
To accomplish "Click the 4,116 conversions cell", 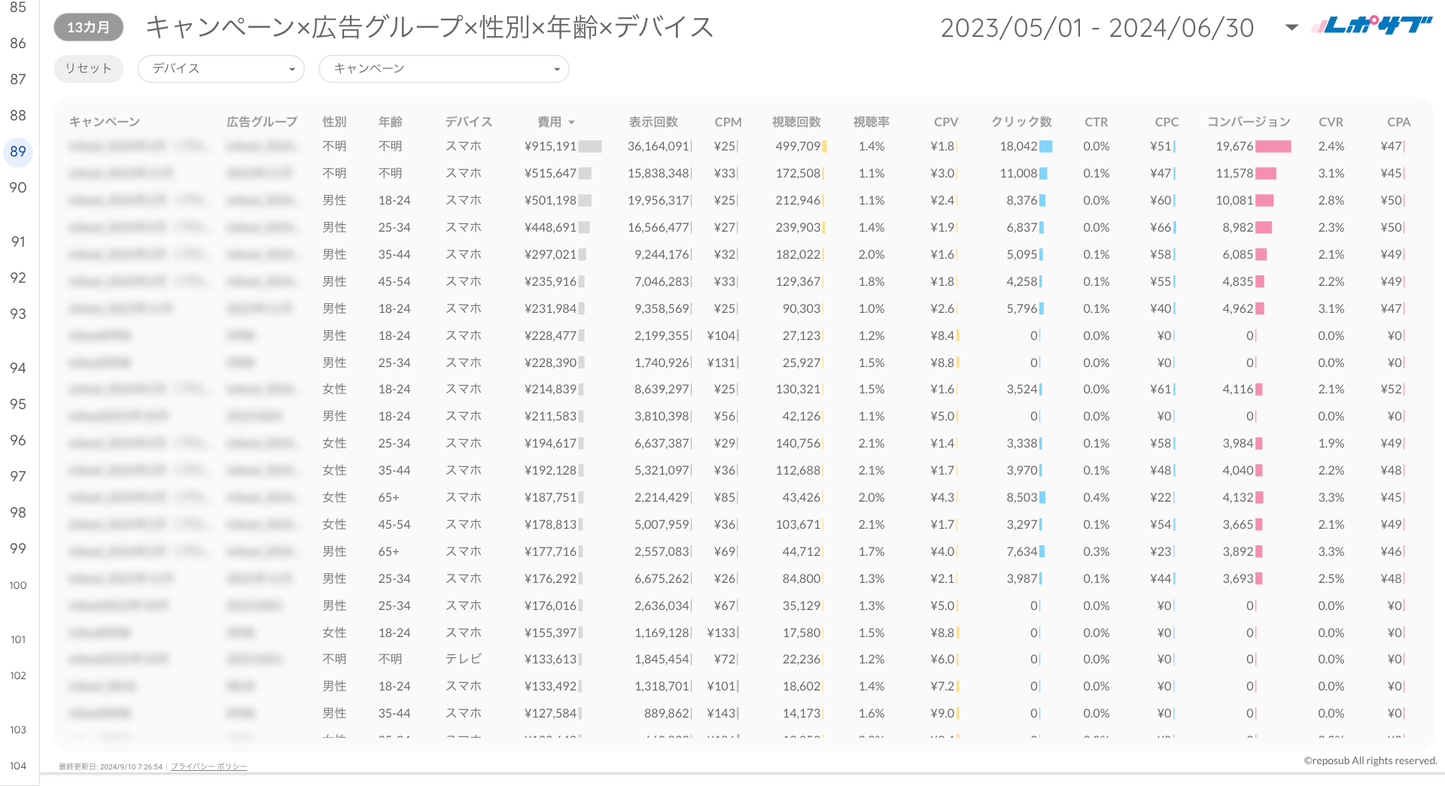I will click(x=1238, y=390).
